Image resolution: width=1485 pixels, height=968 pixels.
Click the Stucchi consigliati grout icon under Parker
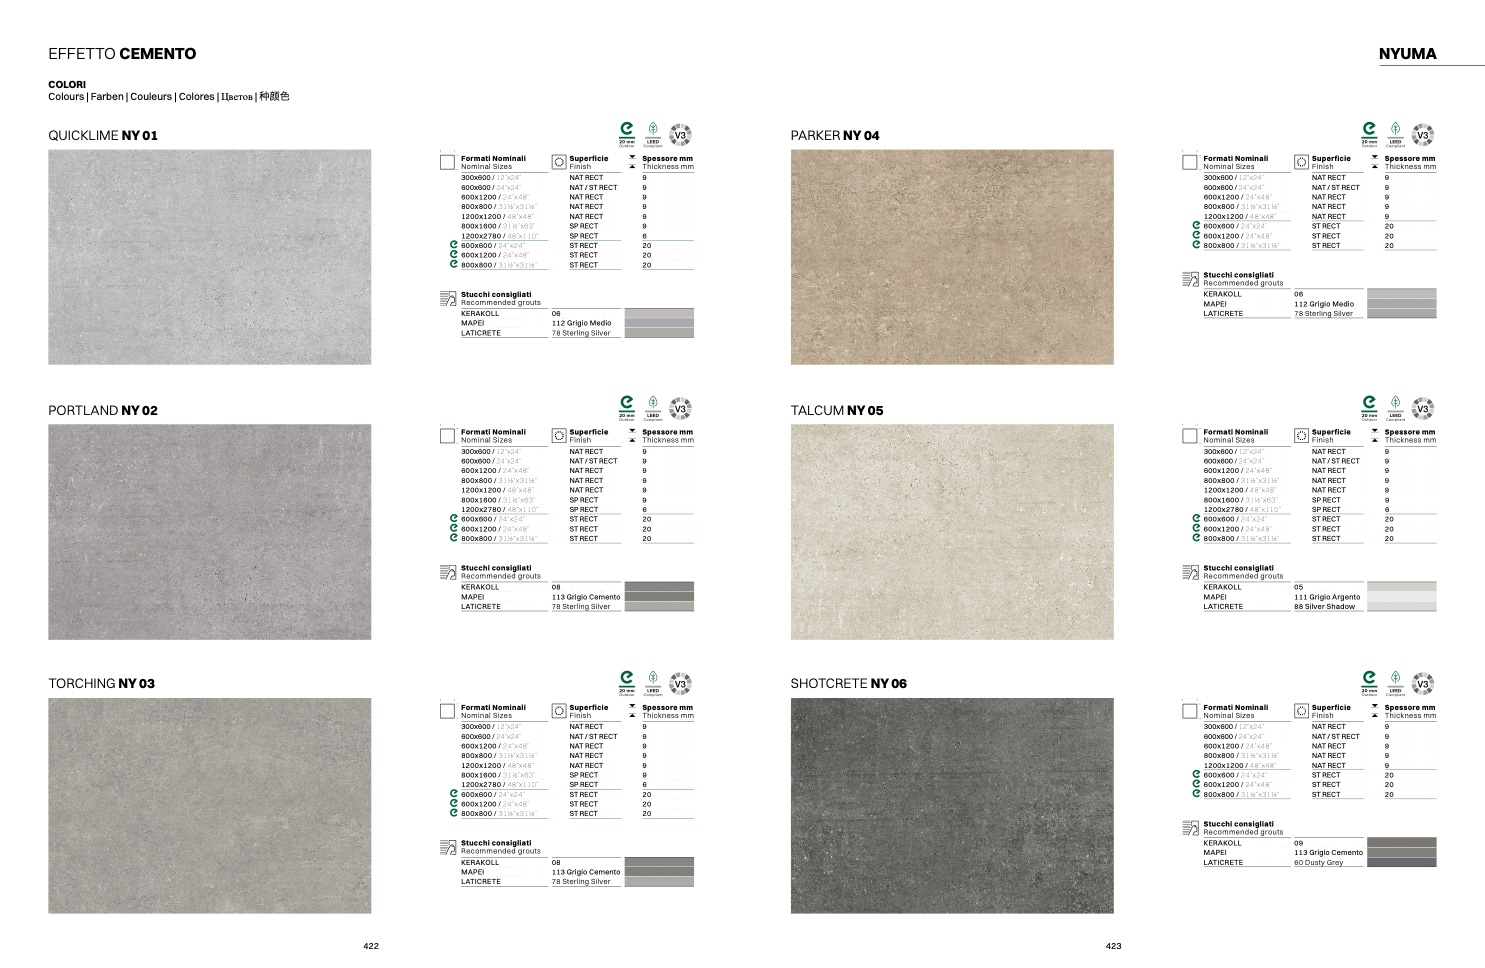coord(1190,279)
